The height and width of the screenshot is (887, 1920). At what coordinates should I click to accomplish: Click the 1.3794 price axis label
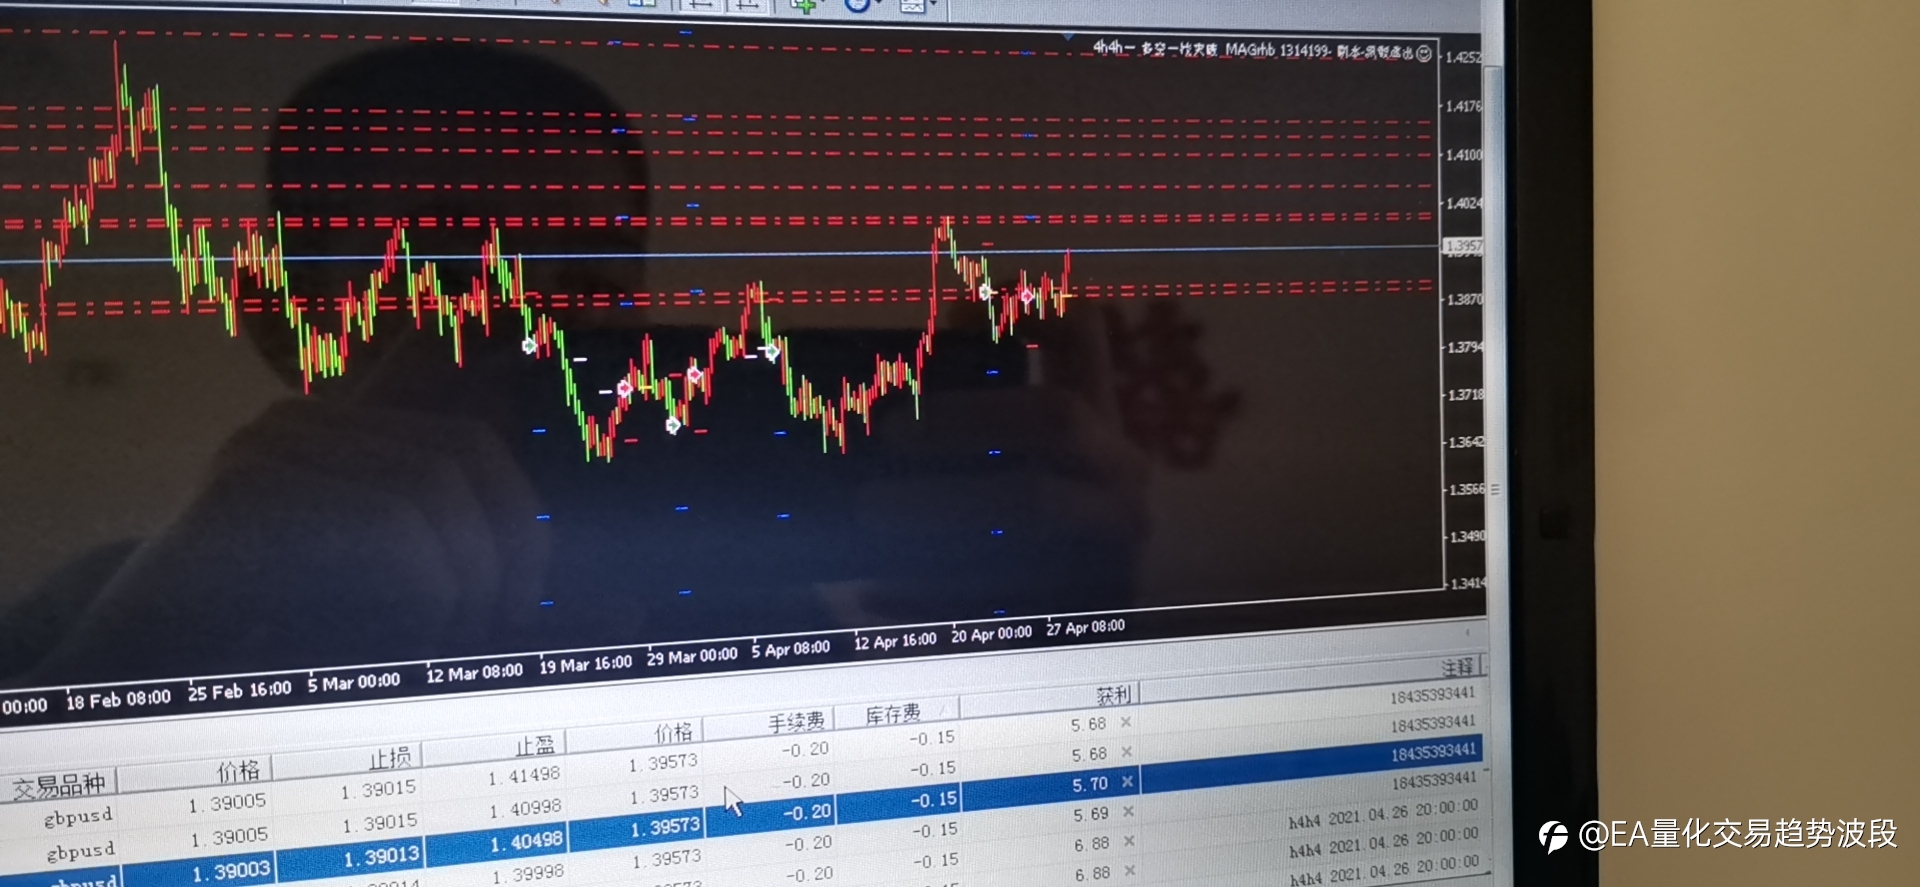(x=1466, y=347)
